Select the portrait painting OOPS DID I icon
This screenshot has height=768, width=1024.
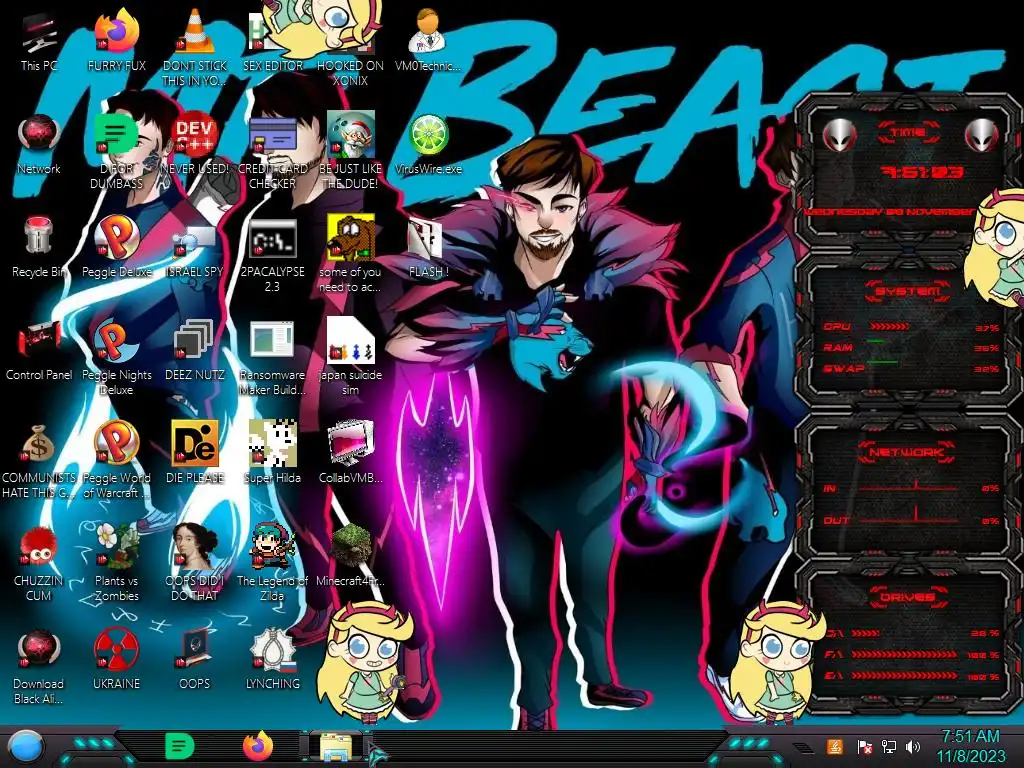tap(195, 547)
